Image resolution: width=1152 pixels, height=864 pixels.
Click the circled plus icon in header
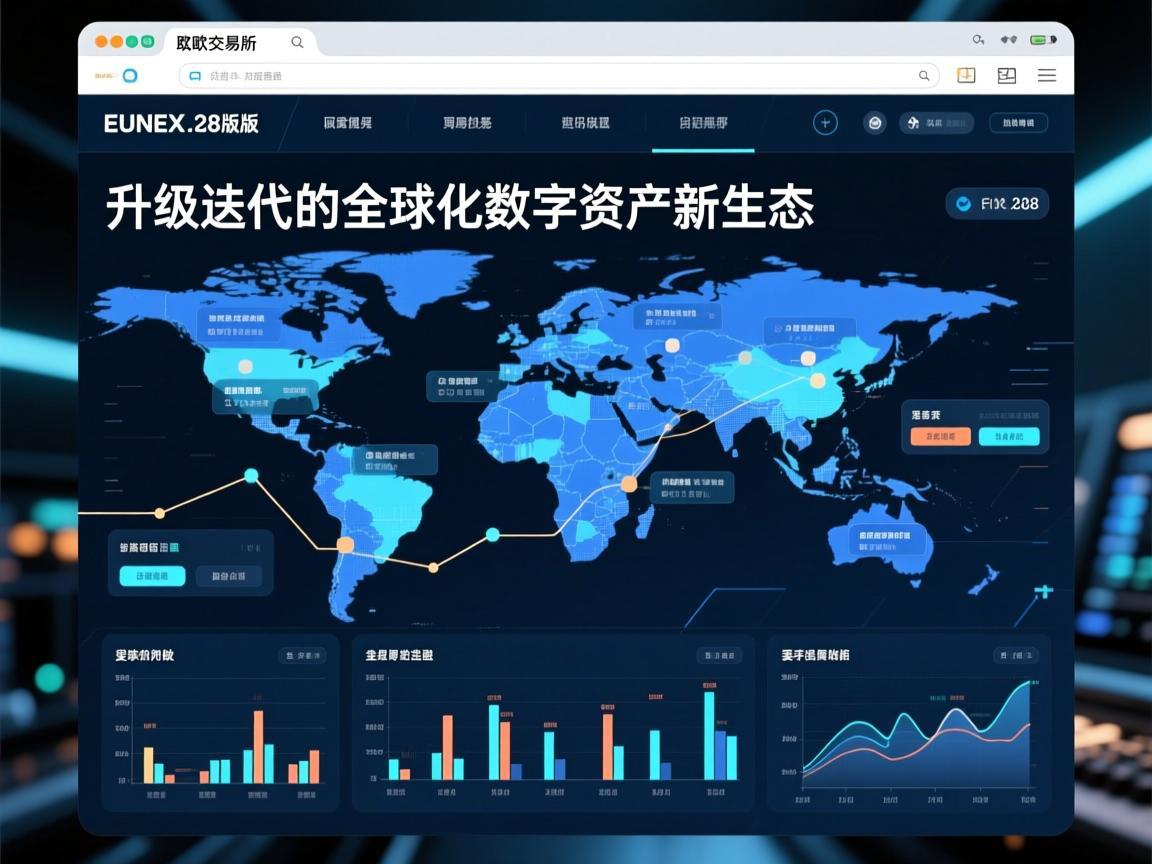point(825,123)
